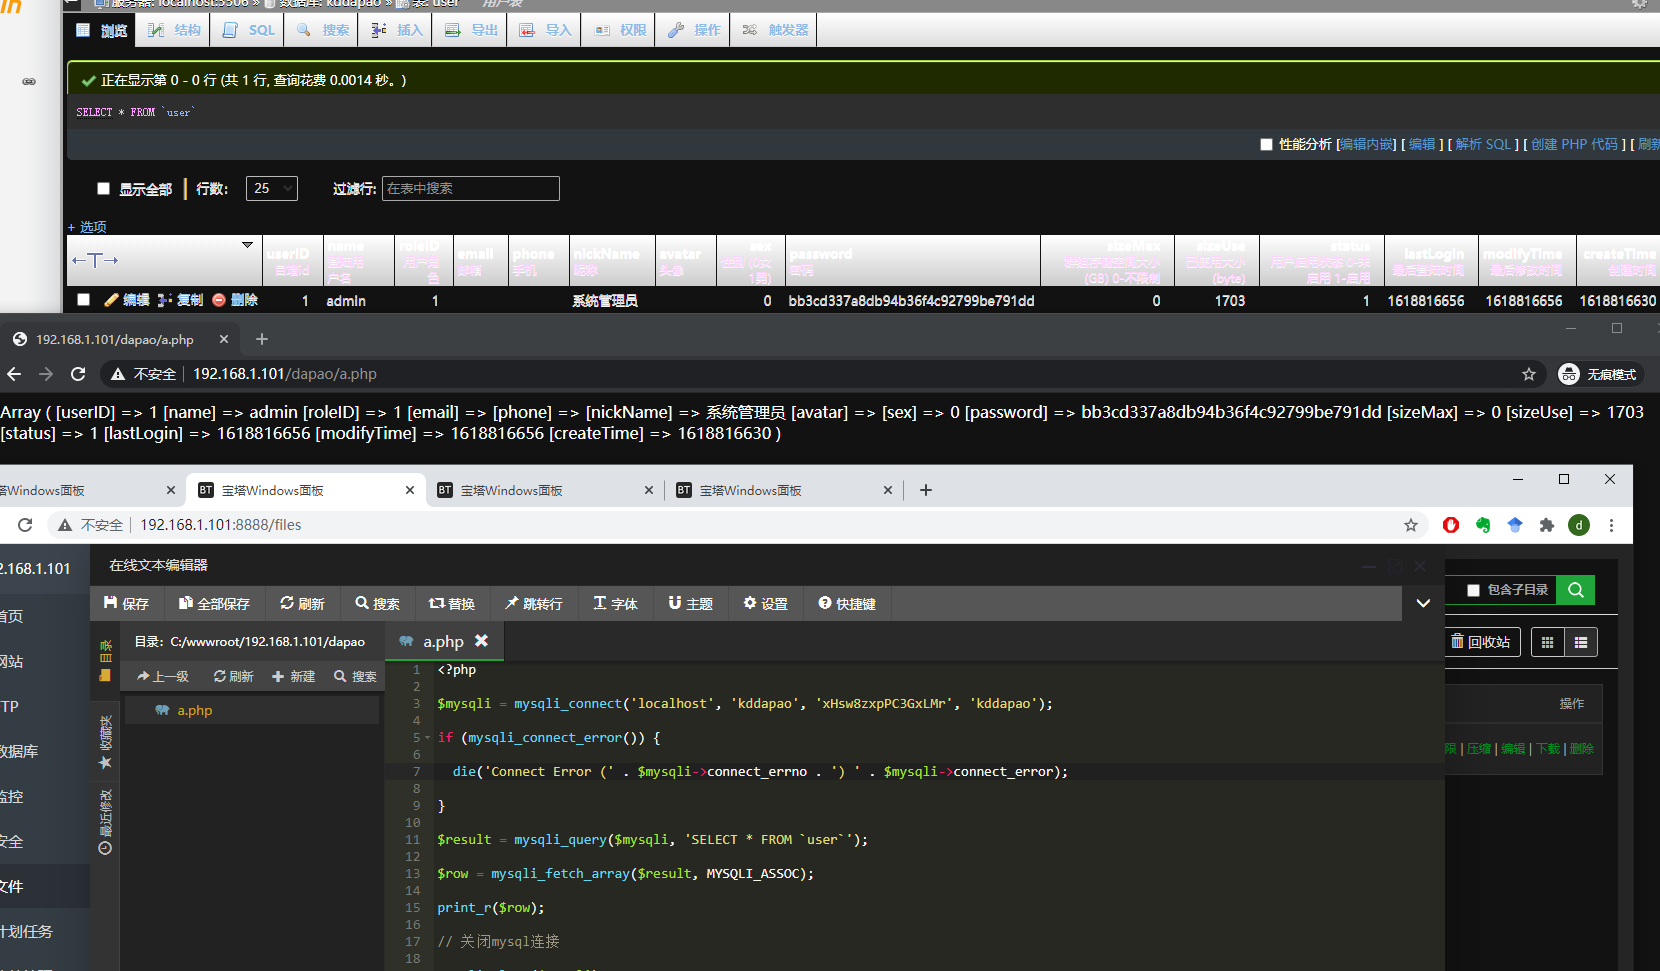Sort by the userID column header
1660x971 pixels.
[x=288, y=254]
